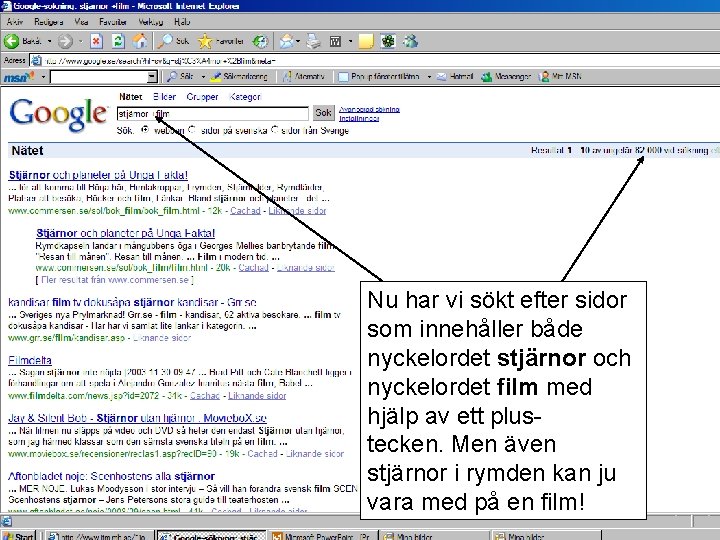
Task: Open the Mail icon dropdown arrow
Action: point(298,41)
